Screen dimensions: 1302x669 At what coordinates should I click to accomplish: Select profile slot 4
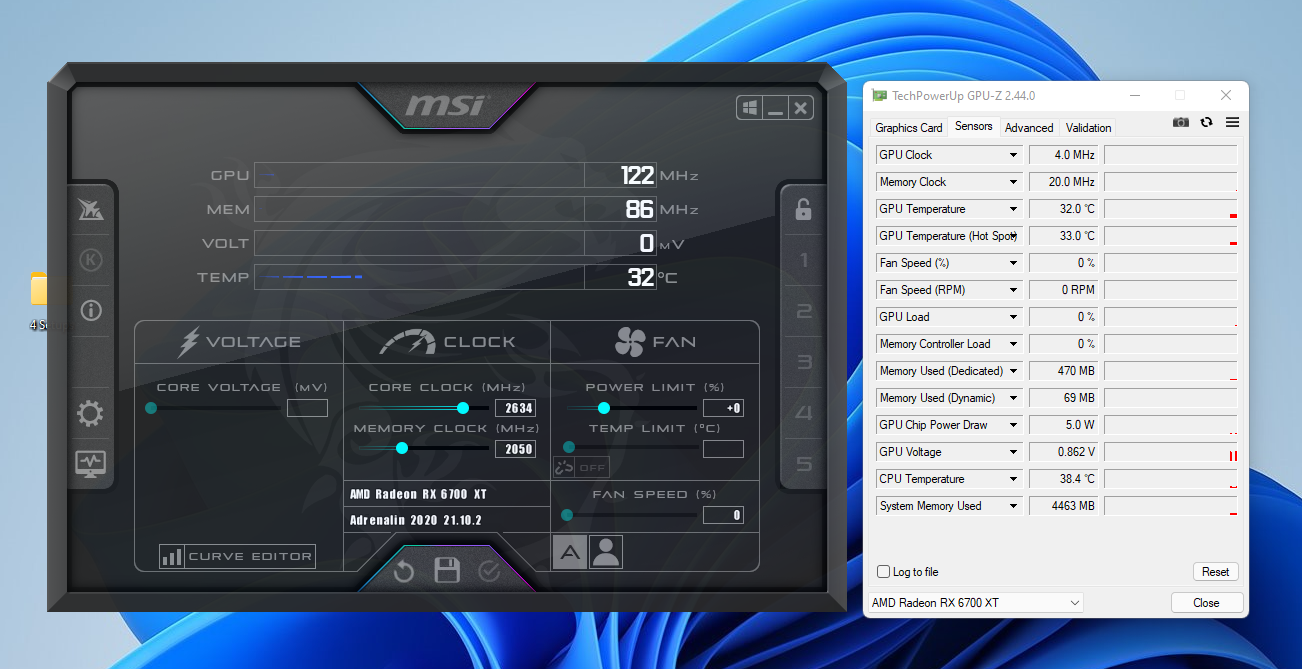[803, 413]
